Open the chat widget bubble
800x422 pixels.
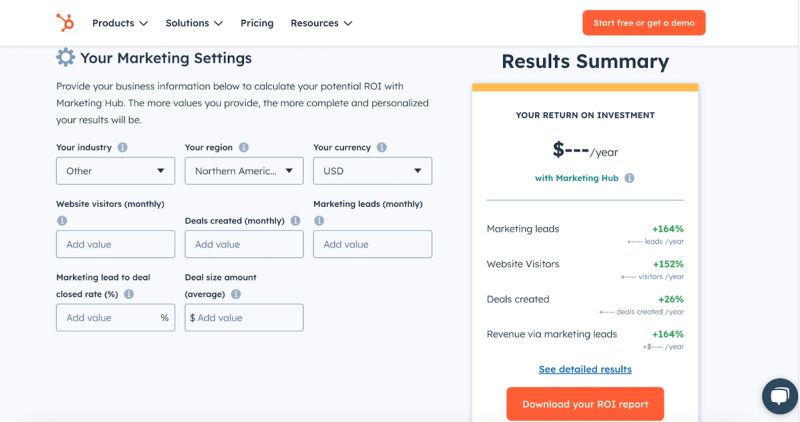pos(779,396)
